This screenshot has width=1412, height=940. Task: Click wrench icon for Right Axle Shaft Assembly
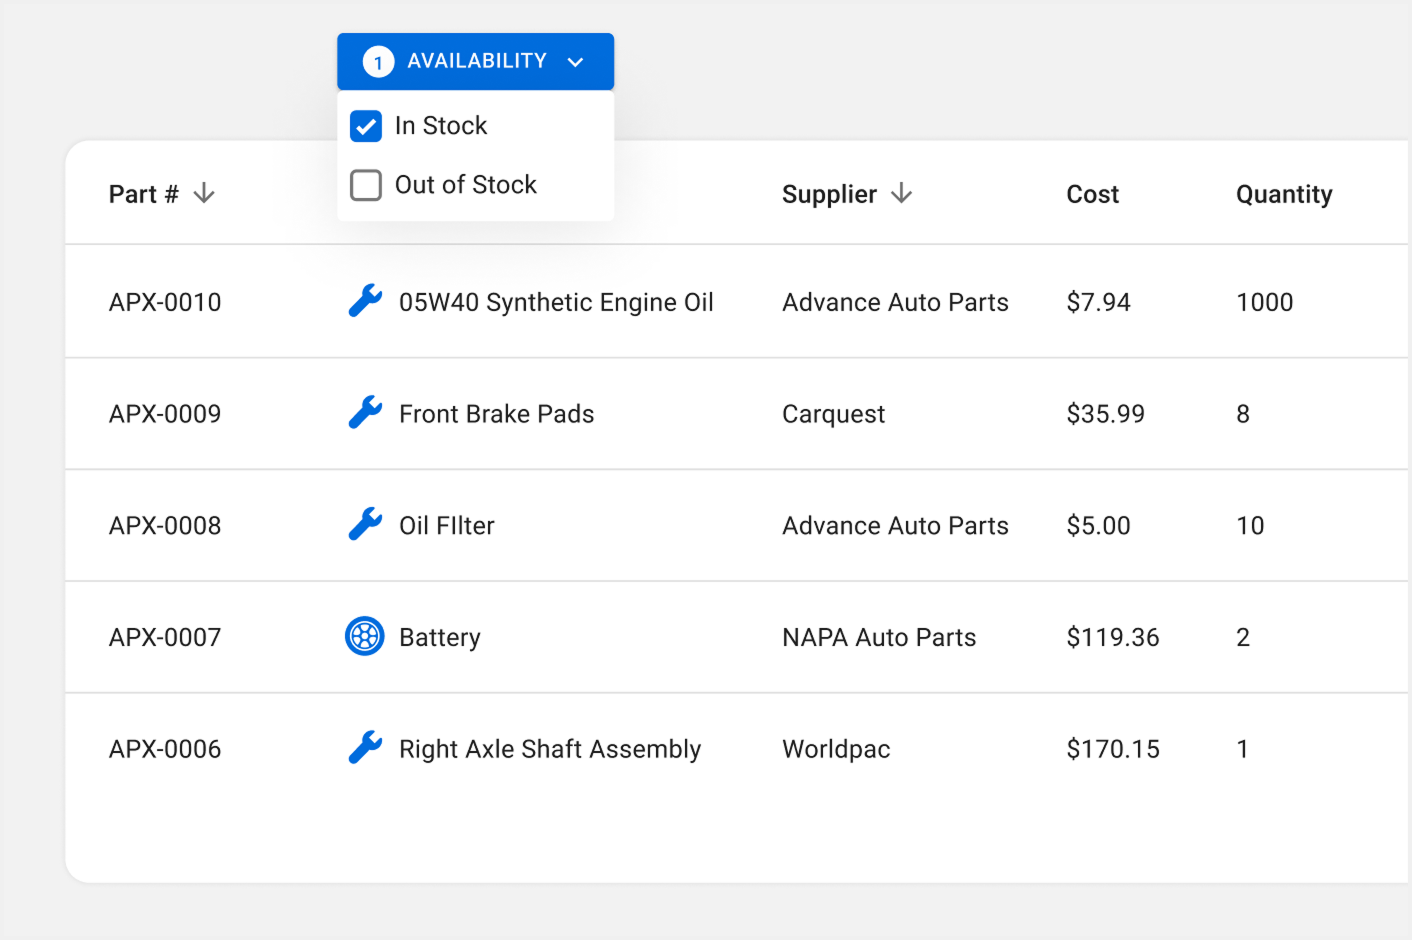tap(365, 748)
